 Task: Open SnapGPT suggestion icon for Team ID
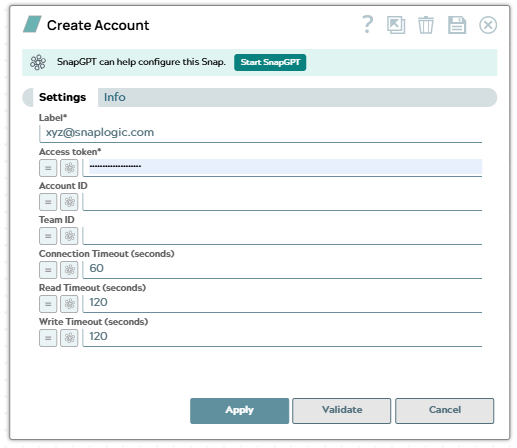[69, 236]
